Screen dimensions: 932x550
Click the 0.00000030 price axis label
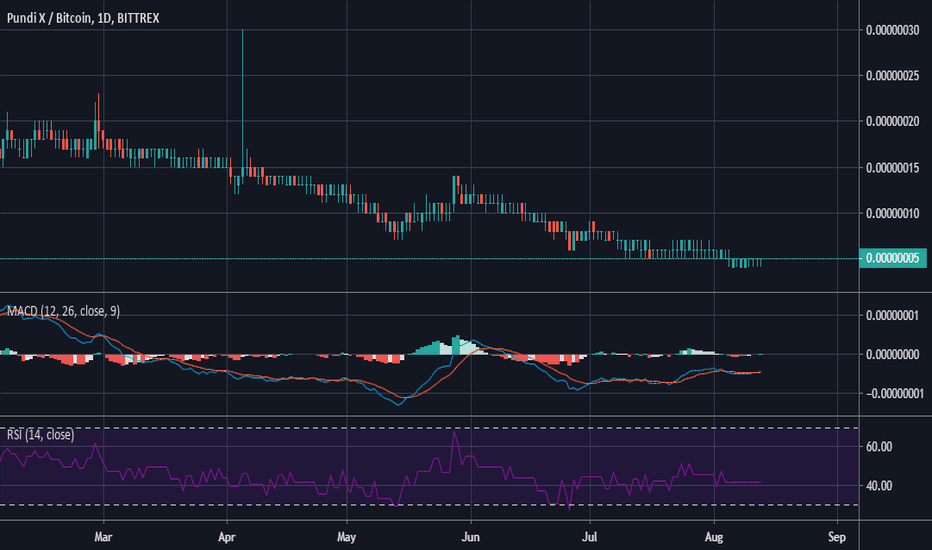892,30
